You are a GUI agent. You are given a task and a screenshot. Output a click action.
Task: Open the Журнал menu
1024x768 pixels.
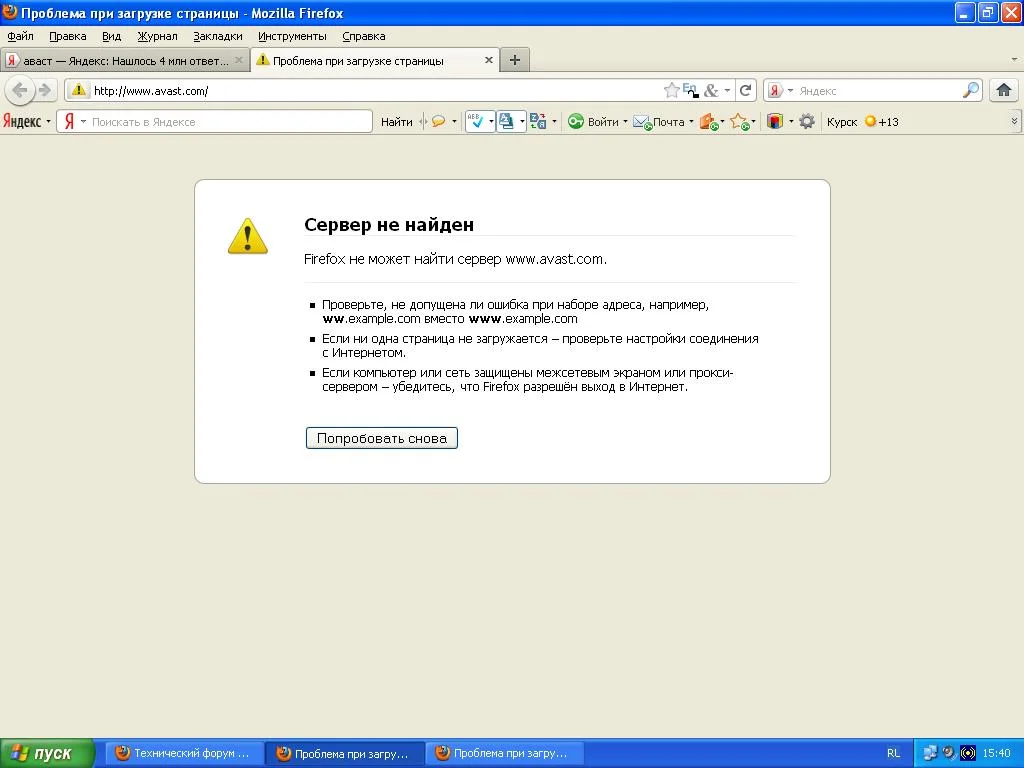click(x=157, y=36)
